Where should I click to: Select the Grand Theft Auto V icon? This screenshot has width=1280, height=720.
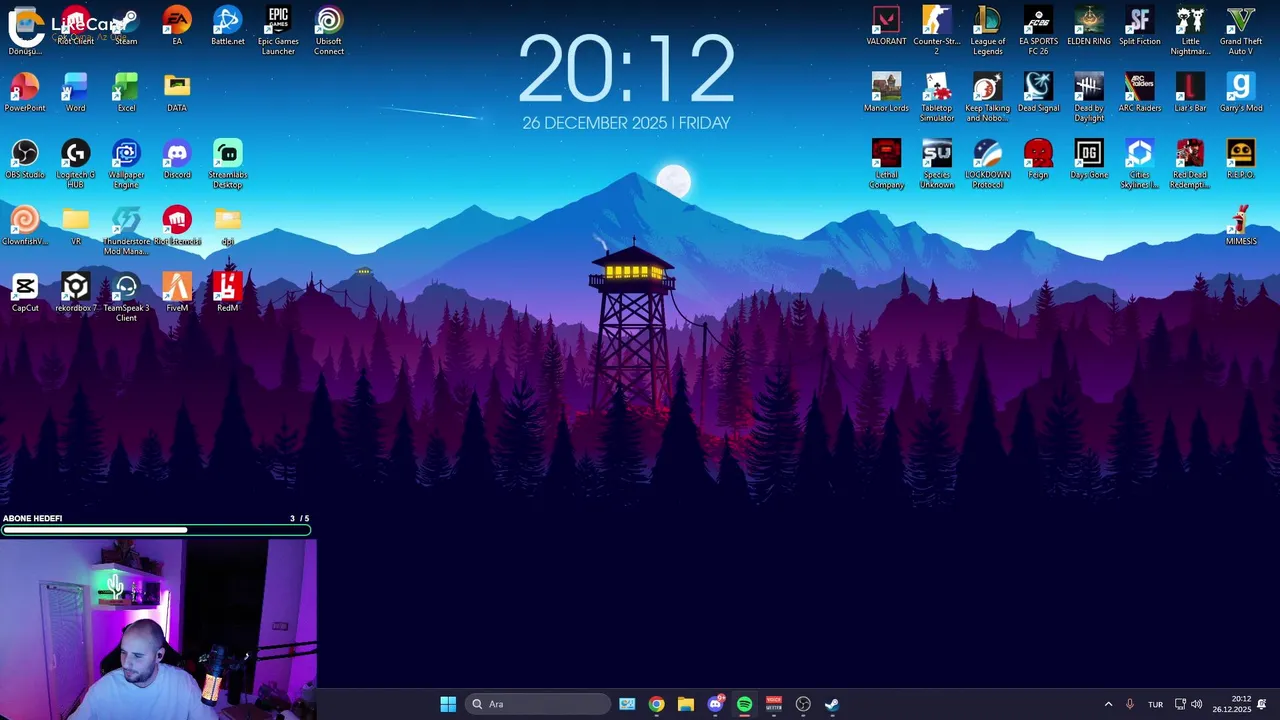(x=1241, y=31)
